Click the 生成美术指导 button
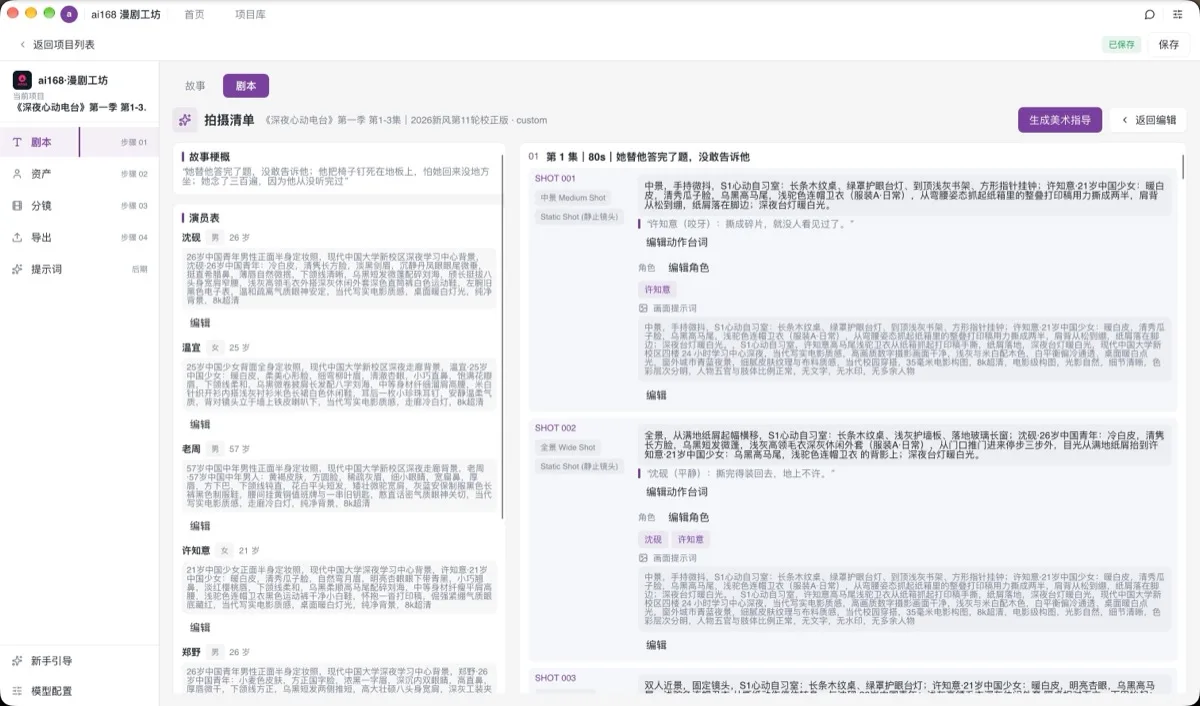 [1060, 120]
